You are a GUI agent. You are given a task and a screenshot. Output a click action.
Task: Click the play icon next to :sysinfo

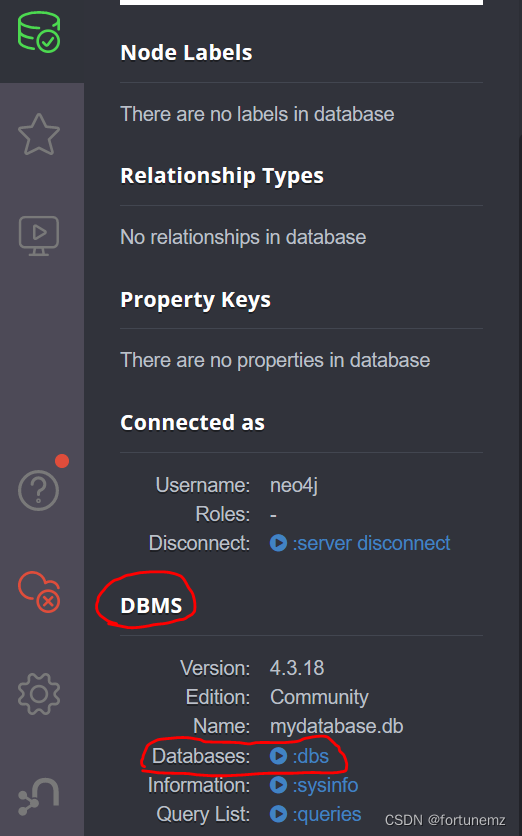278,785
